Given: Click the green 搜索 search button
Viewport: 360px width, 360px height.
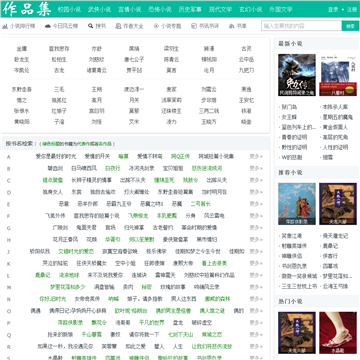Looking at the screenshot, I should coord(350,26).
